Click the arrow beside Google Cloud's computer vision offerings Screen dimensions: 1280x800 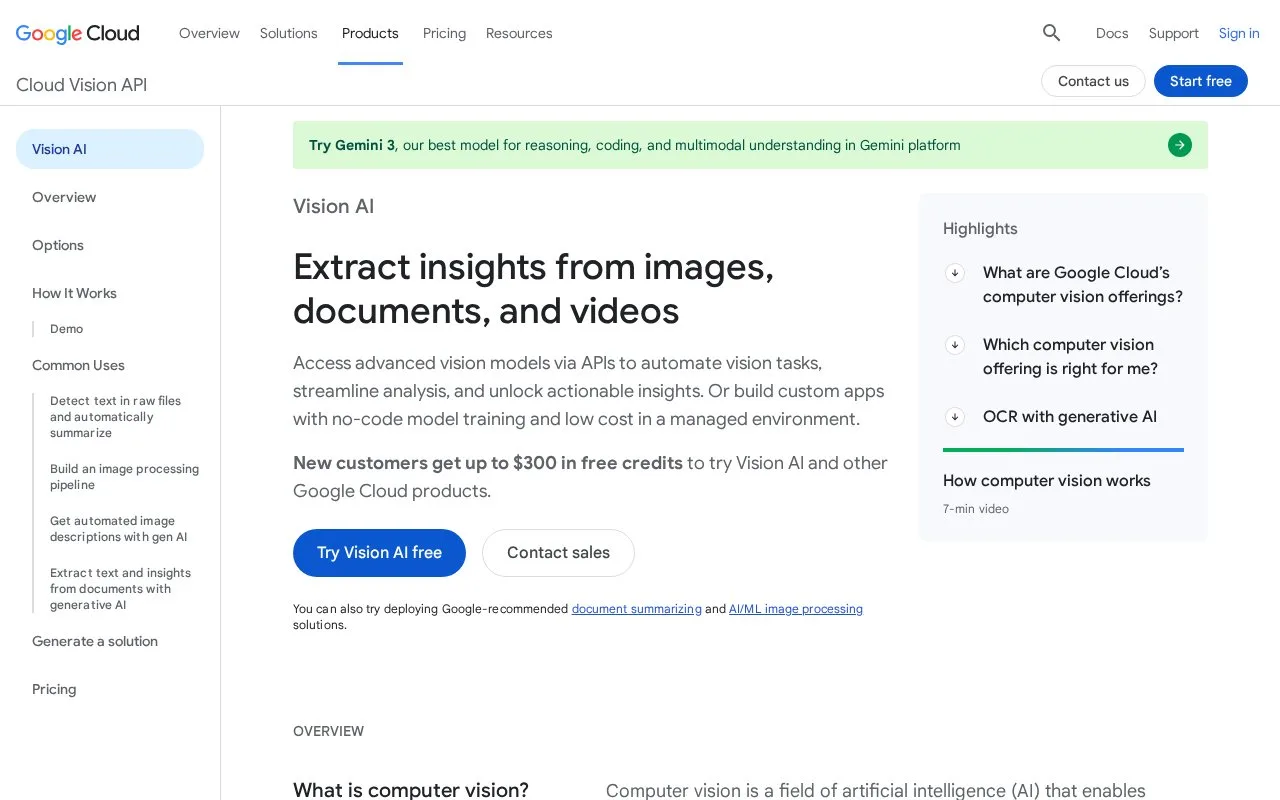(x=955, y=273)
